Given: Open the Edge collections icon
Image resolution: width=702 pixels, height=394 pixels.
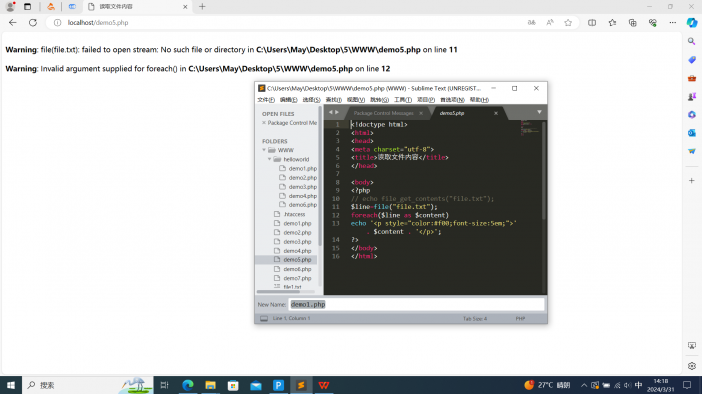Looking at the screenshot, I should (x=633, y=22).
